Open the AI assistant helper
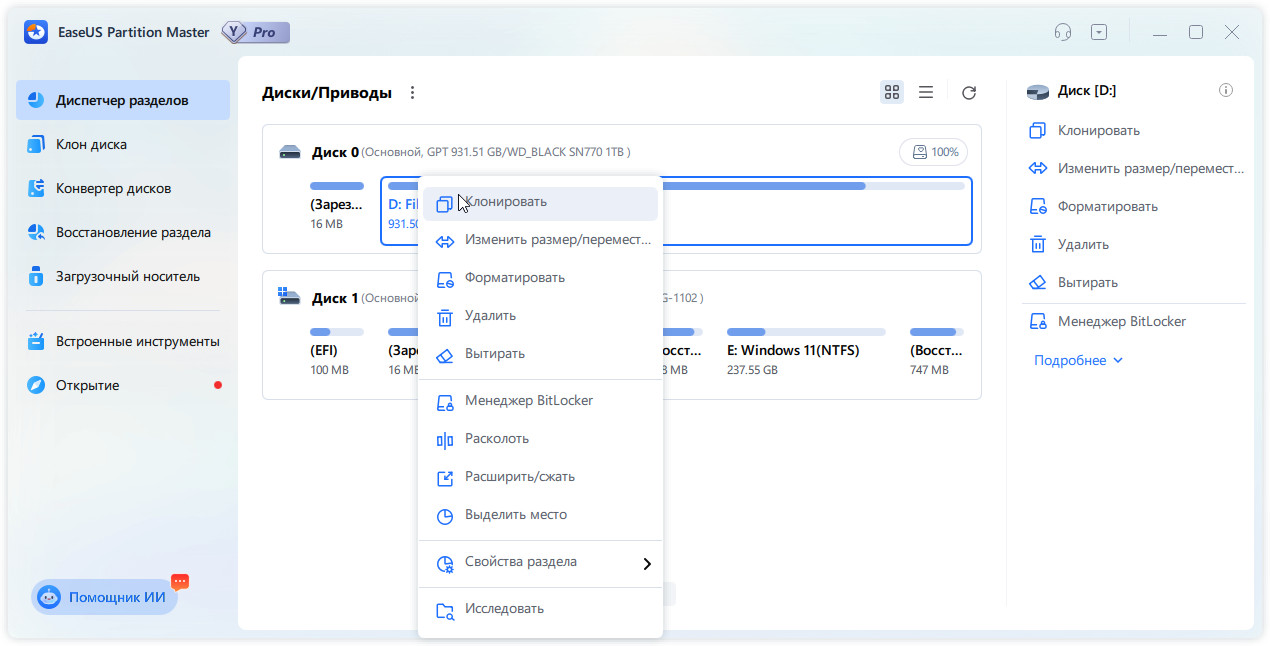 click(x=104, y=597)
